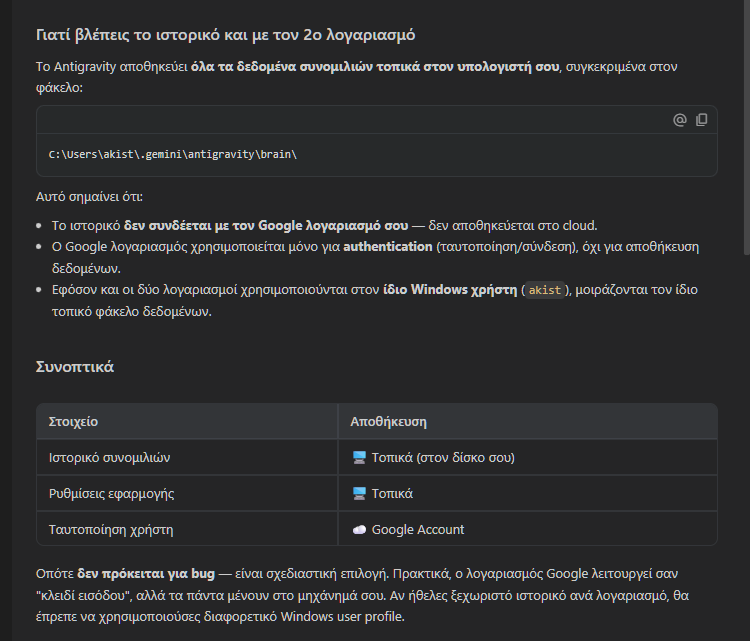Click the 'Συνοπτικά' section heading
This screenshot has height=641, width=750.
75,367
